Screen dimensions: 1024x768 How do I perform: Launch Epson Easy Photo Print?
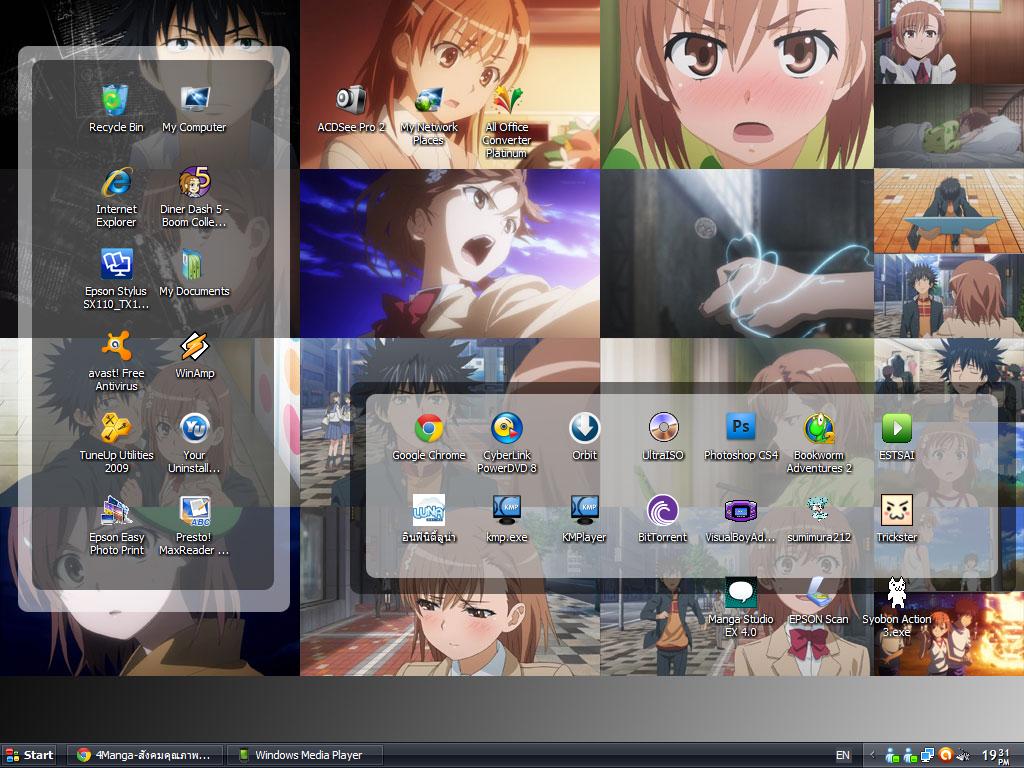click(116, 525)
